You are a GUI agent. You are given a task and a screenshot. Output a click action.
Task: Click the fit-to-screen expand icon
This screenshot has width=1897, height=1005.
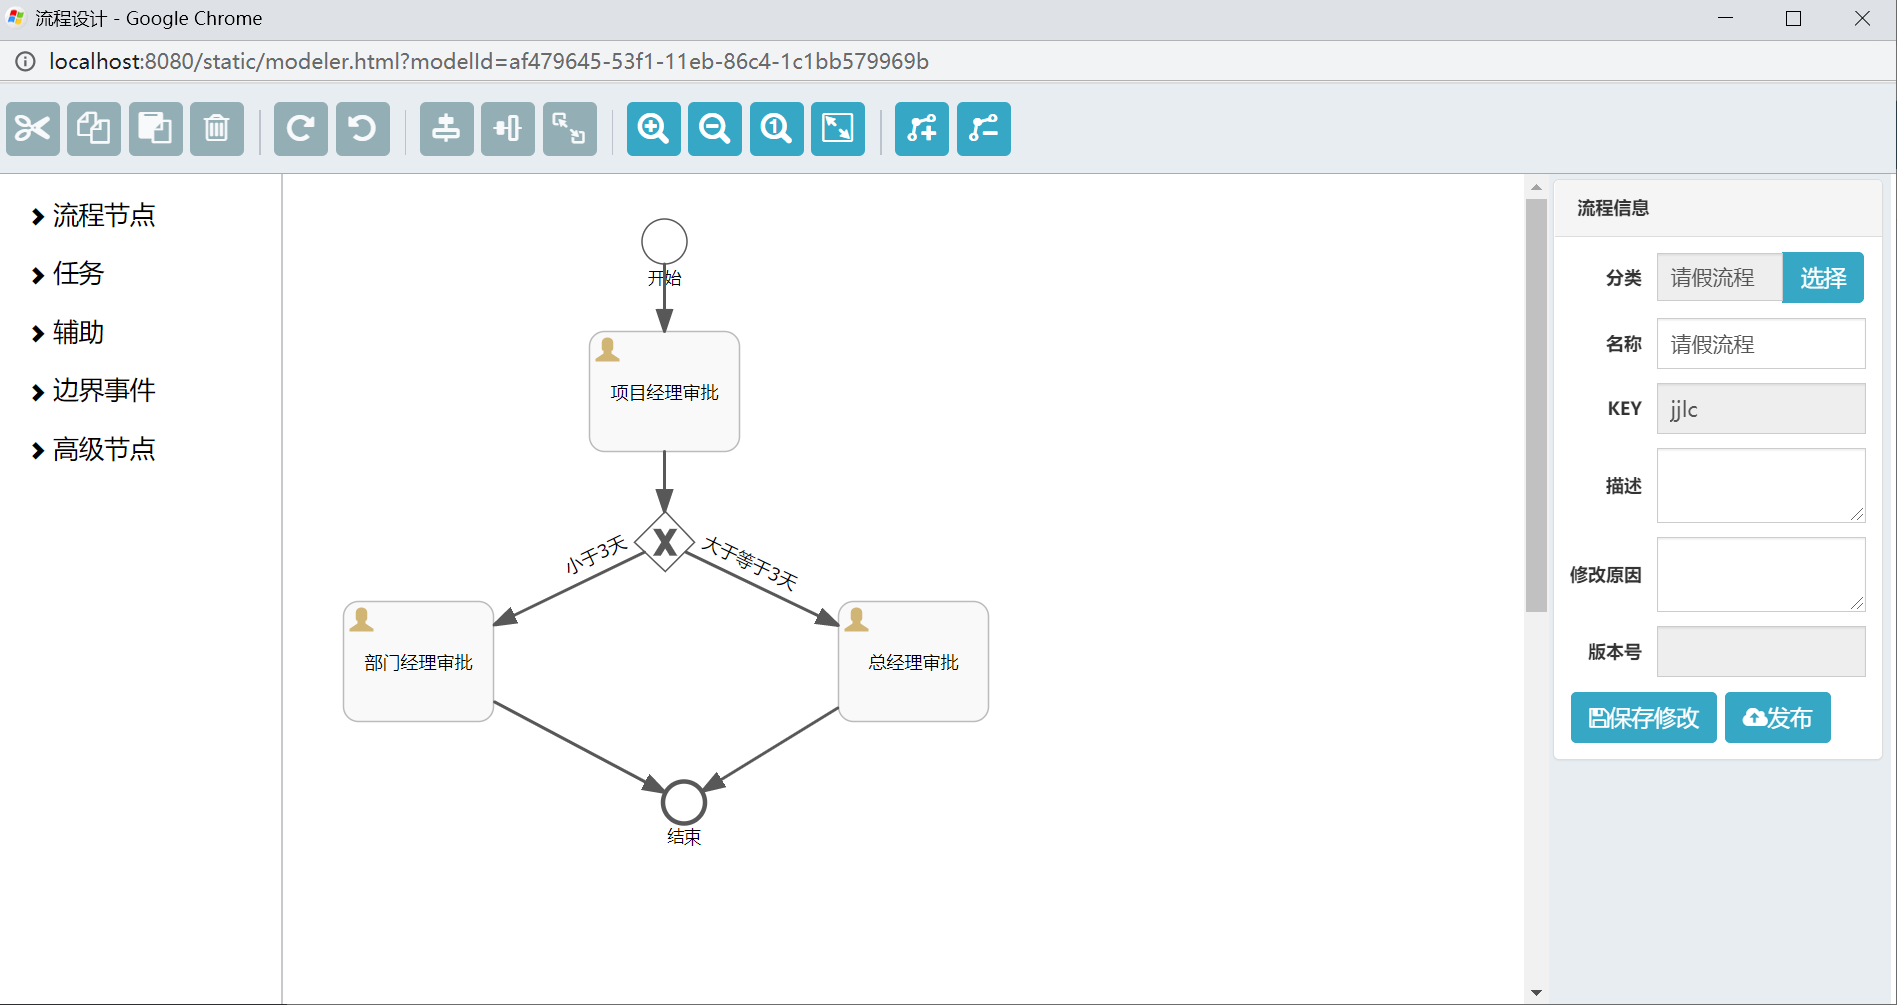tap(838, 129)
